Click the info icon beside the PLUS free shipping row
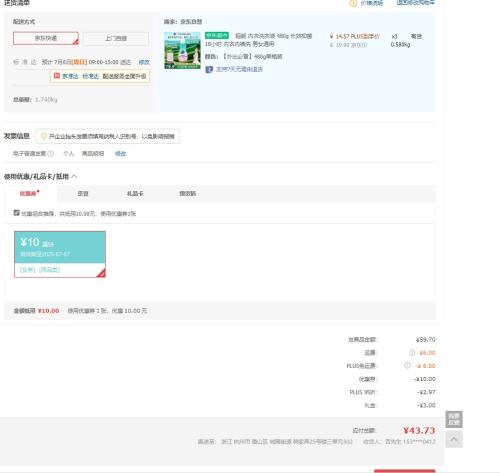 pyautogui.click(x=407, y=365)
